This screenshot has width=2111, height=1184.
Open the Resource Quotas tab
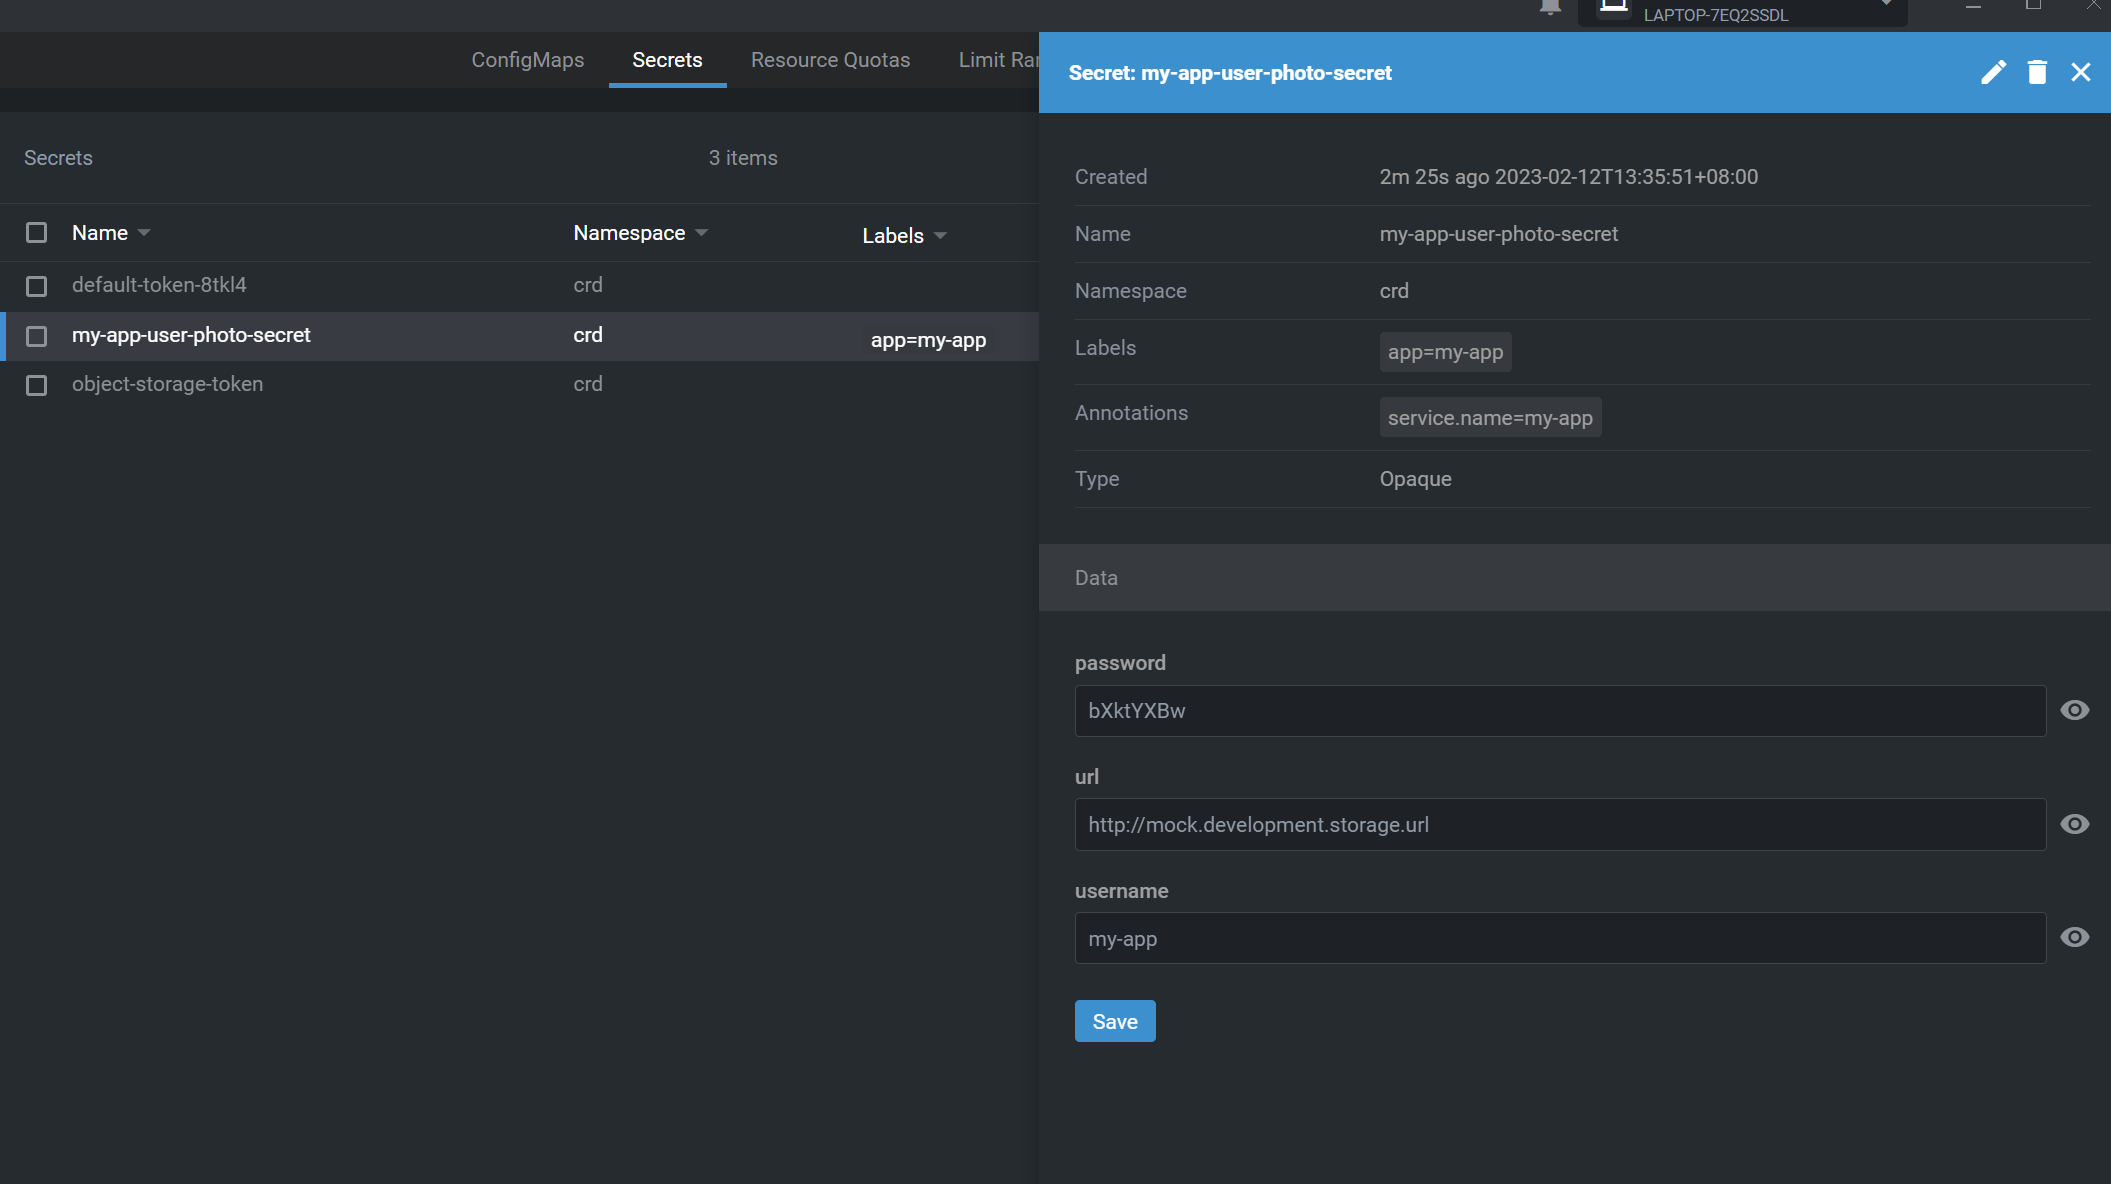pyautogui.click(x=830, y=60)
